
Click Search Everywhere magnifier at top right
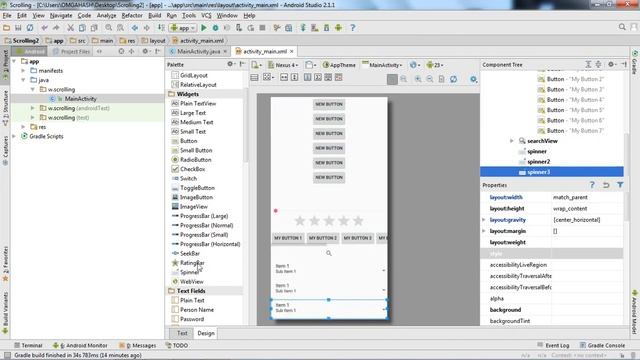click(622, 27)
